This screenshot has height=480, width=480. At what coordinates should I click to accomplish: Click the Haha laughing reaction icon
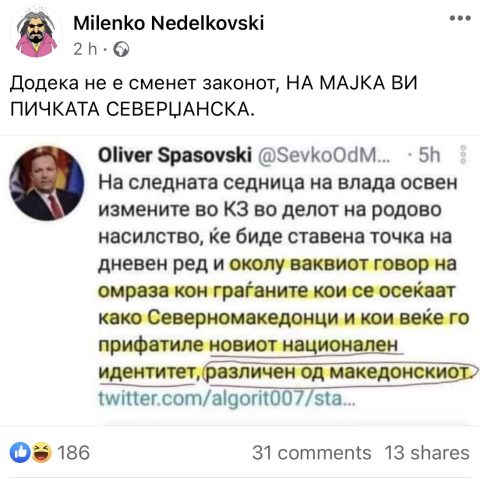click(x=42, y=453)
